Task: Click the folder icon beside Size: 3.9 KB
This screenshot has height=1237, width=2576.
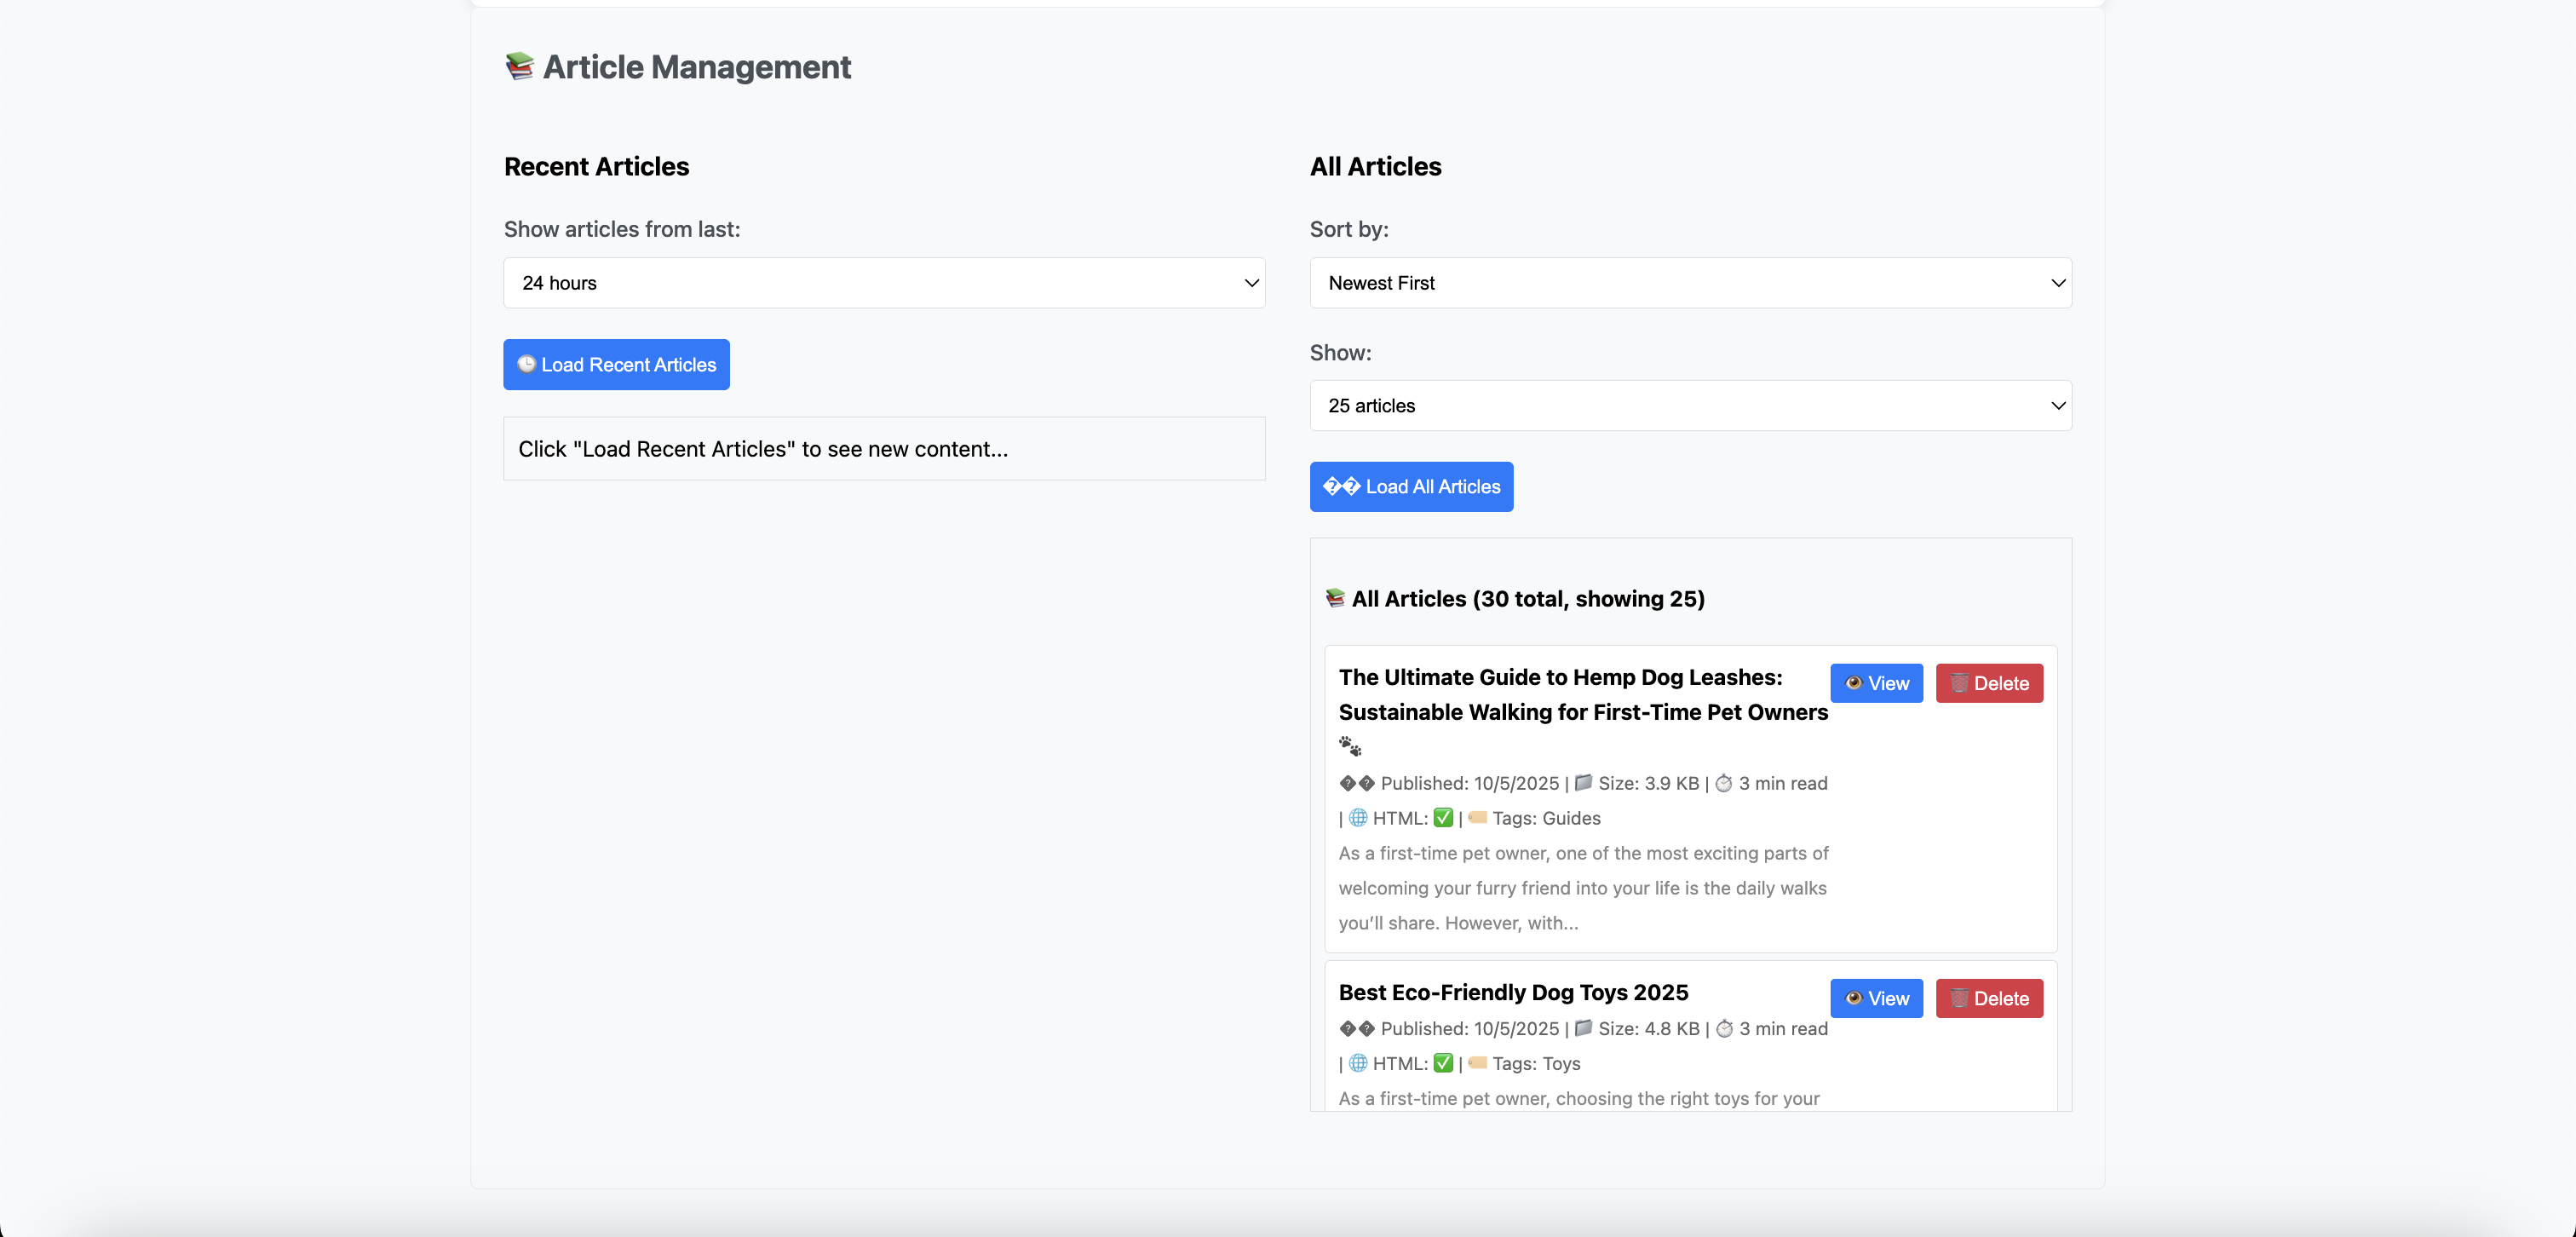Action: point(1583,782)
